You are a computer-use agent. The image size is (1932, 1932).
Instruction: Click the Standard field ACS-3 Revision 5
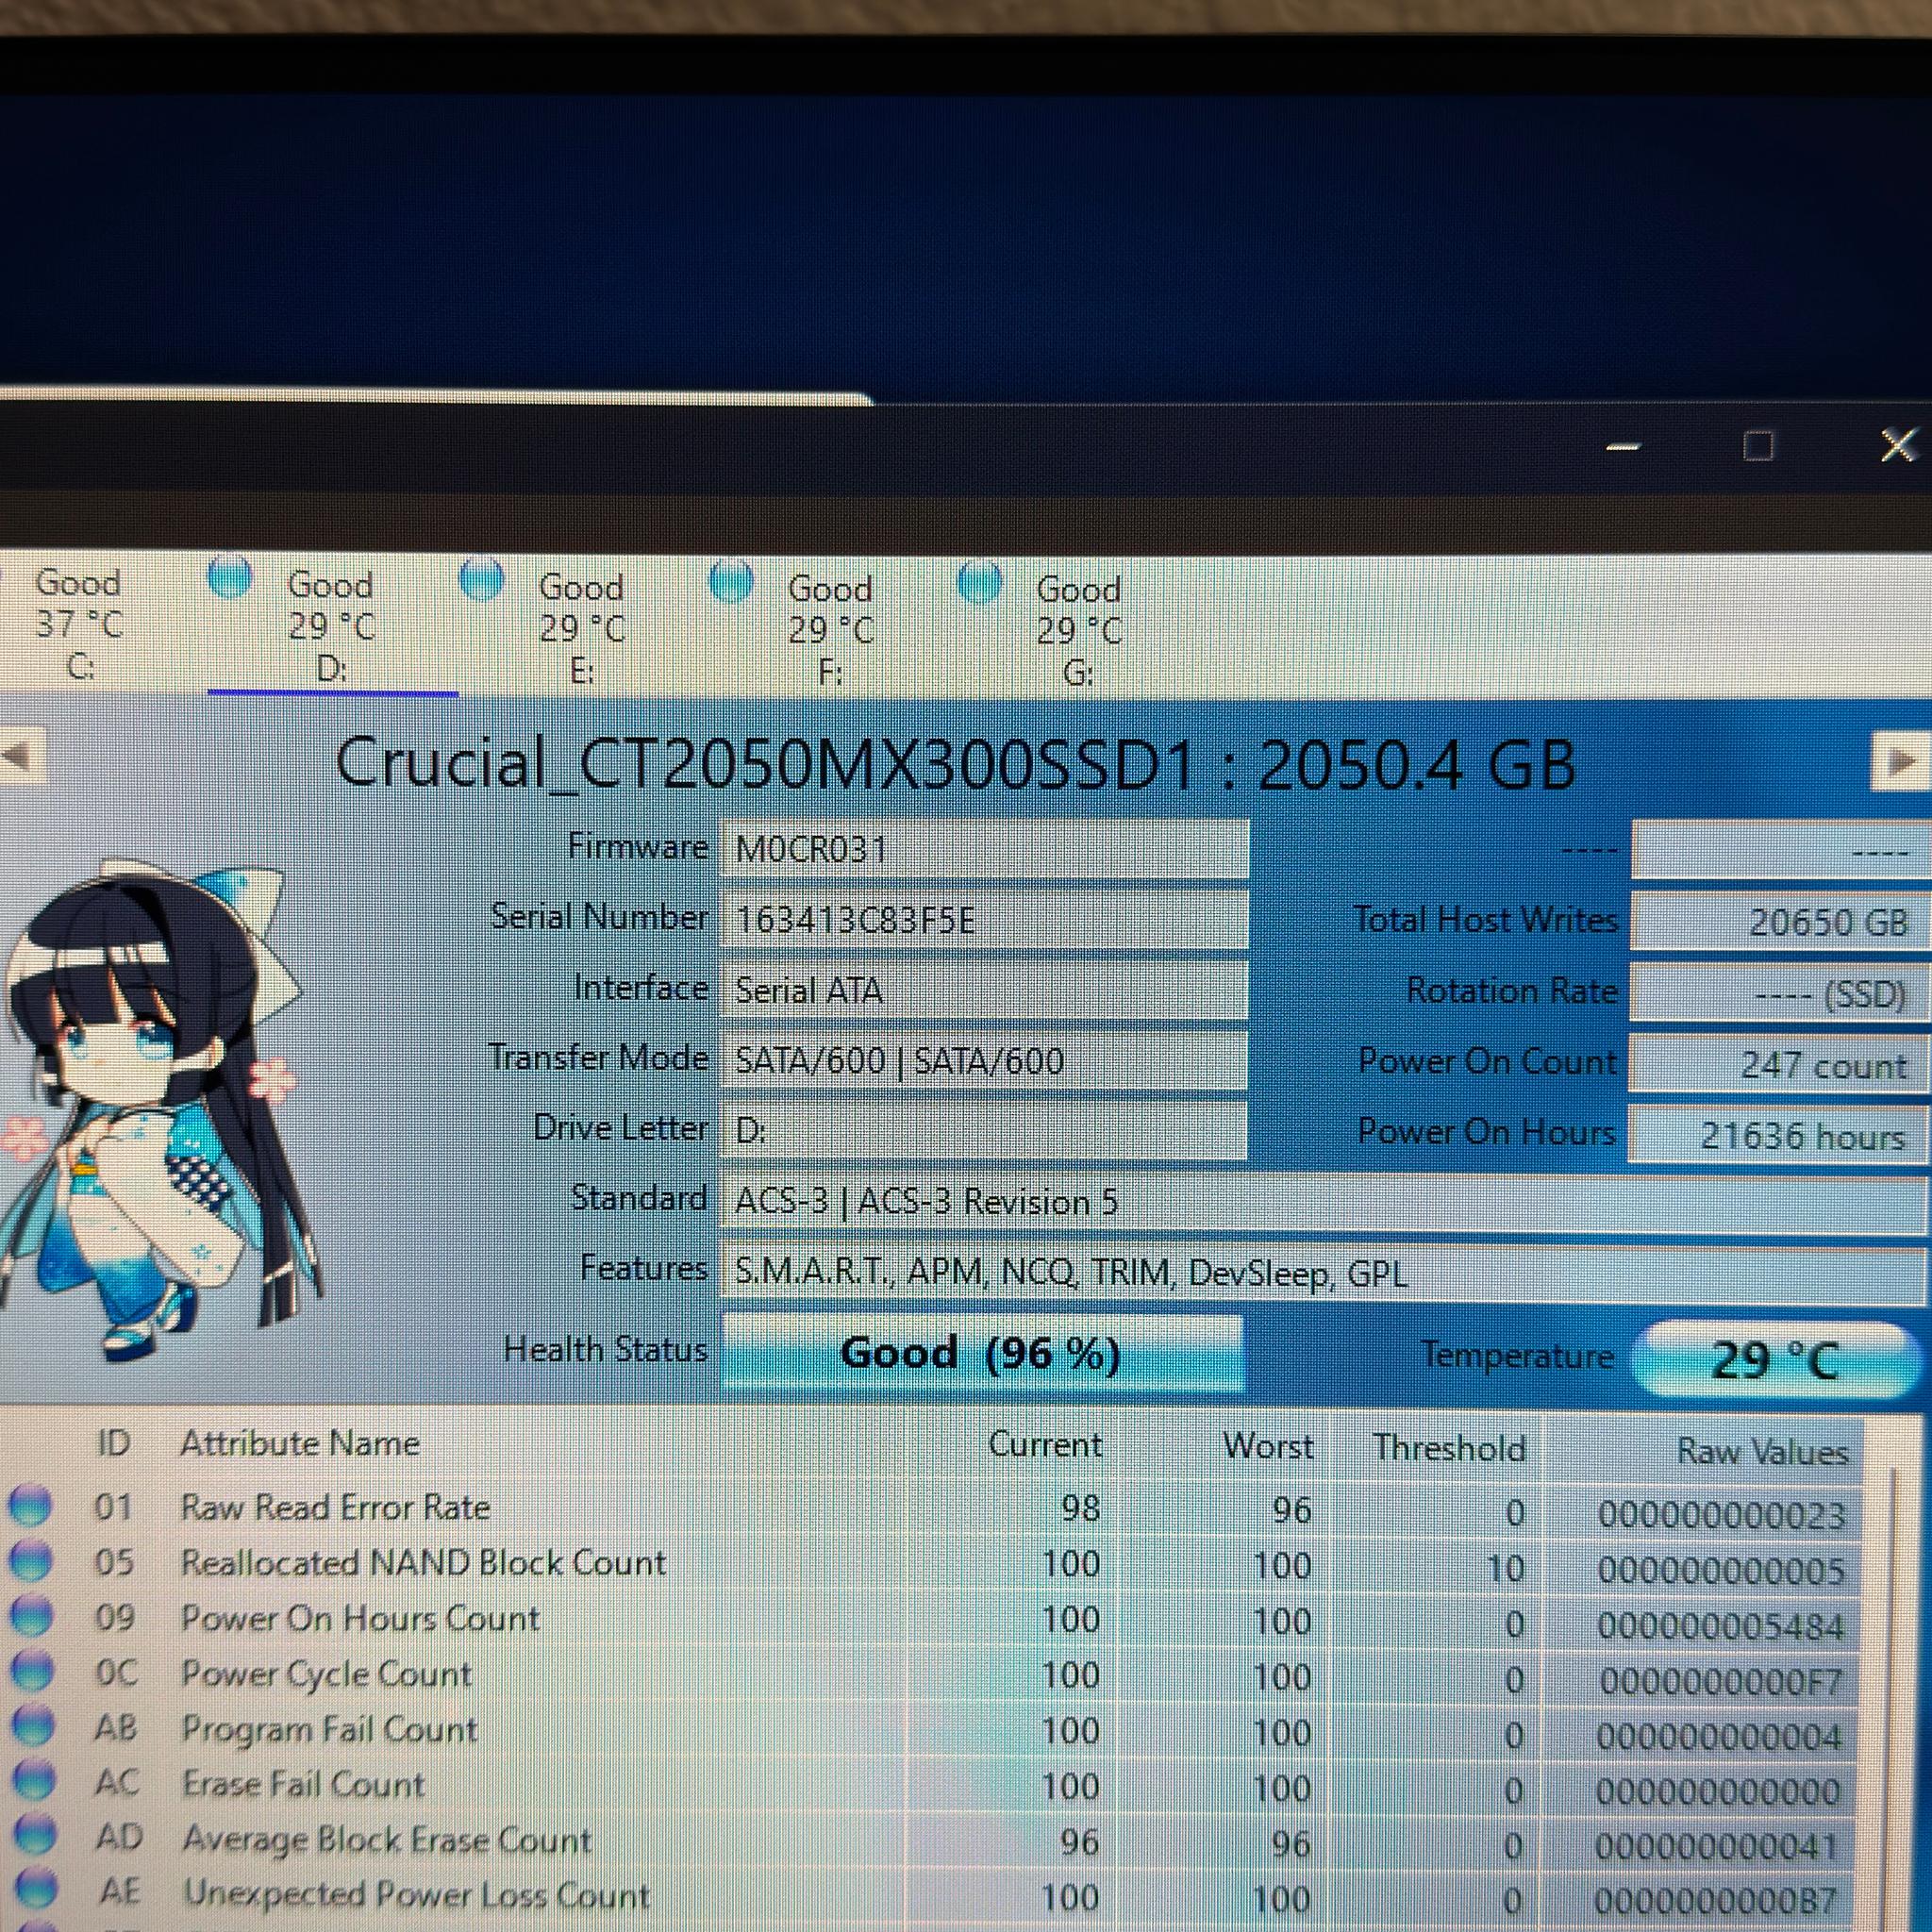tap(1323, 1201)
